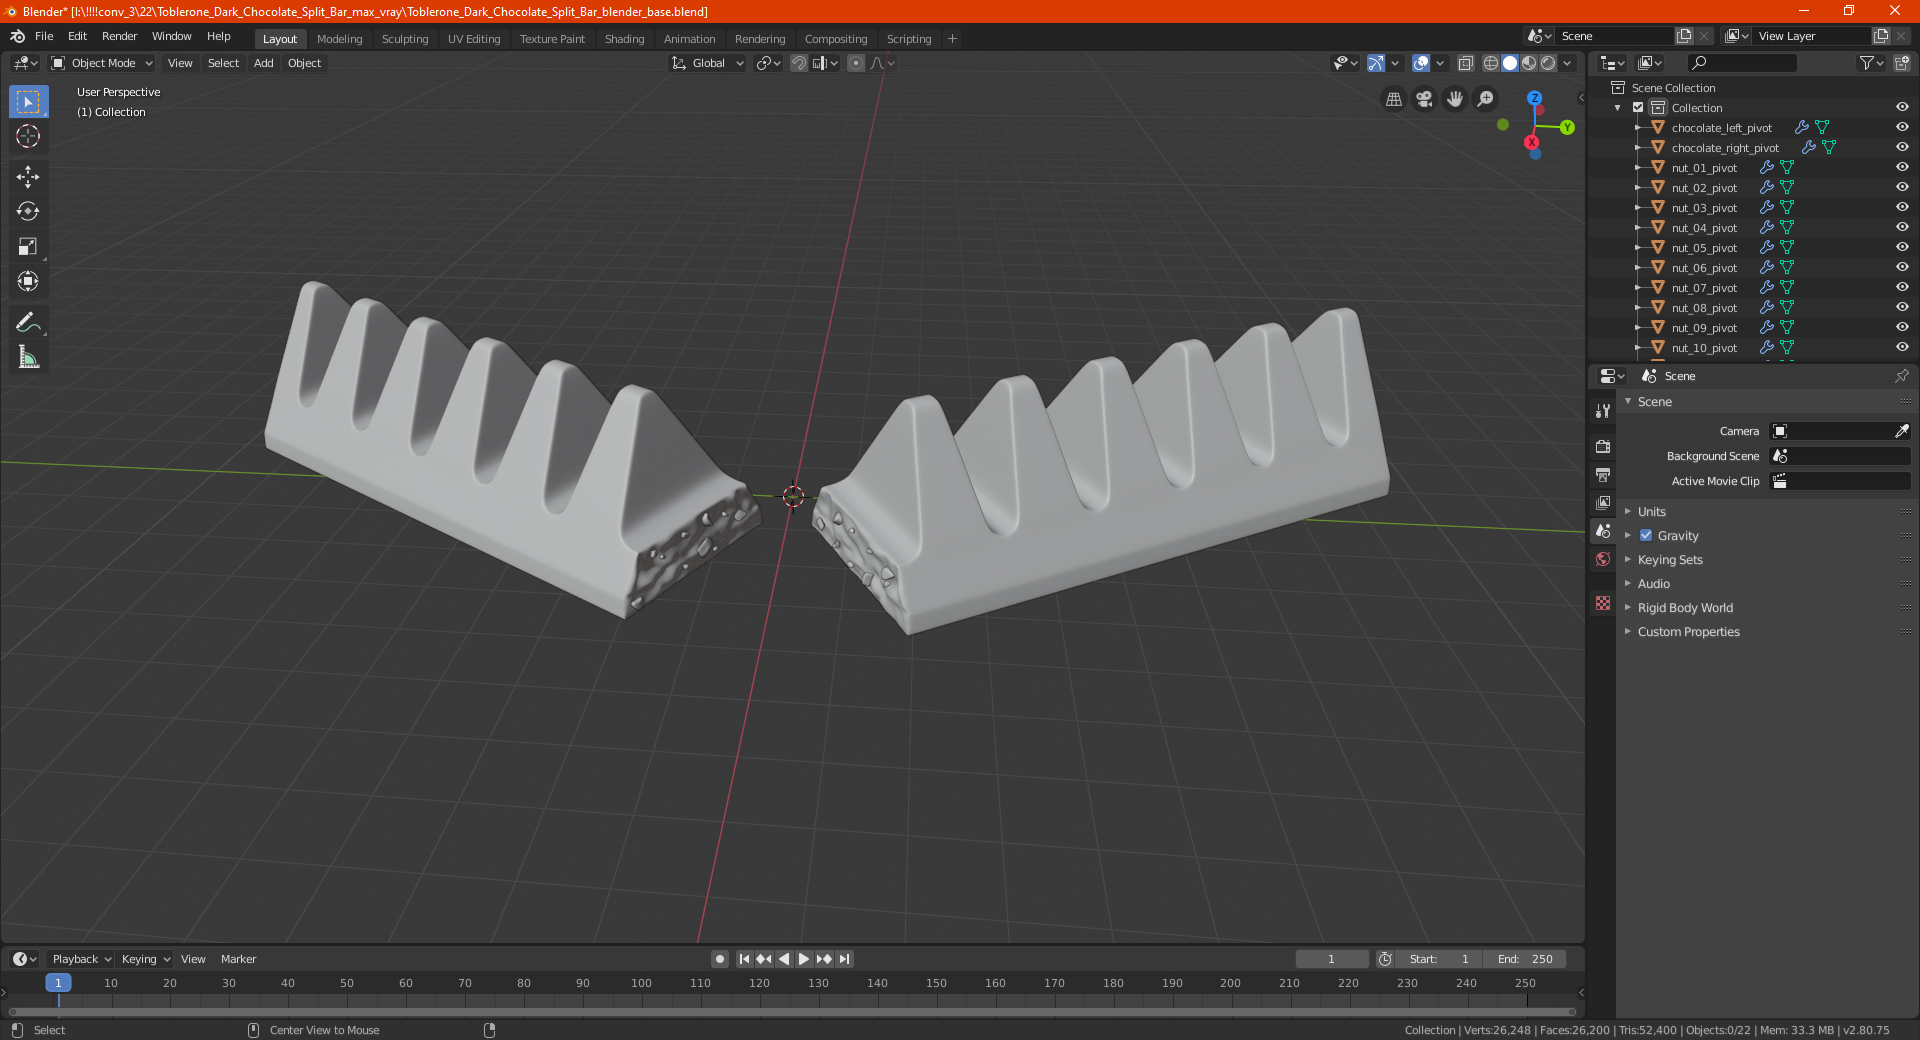
Task: Hide chocolate_left_pivot with its eye icon
Action: [1902, 127]
